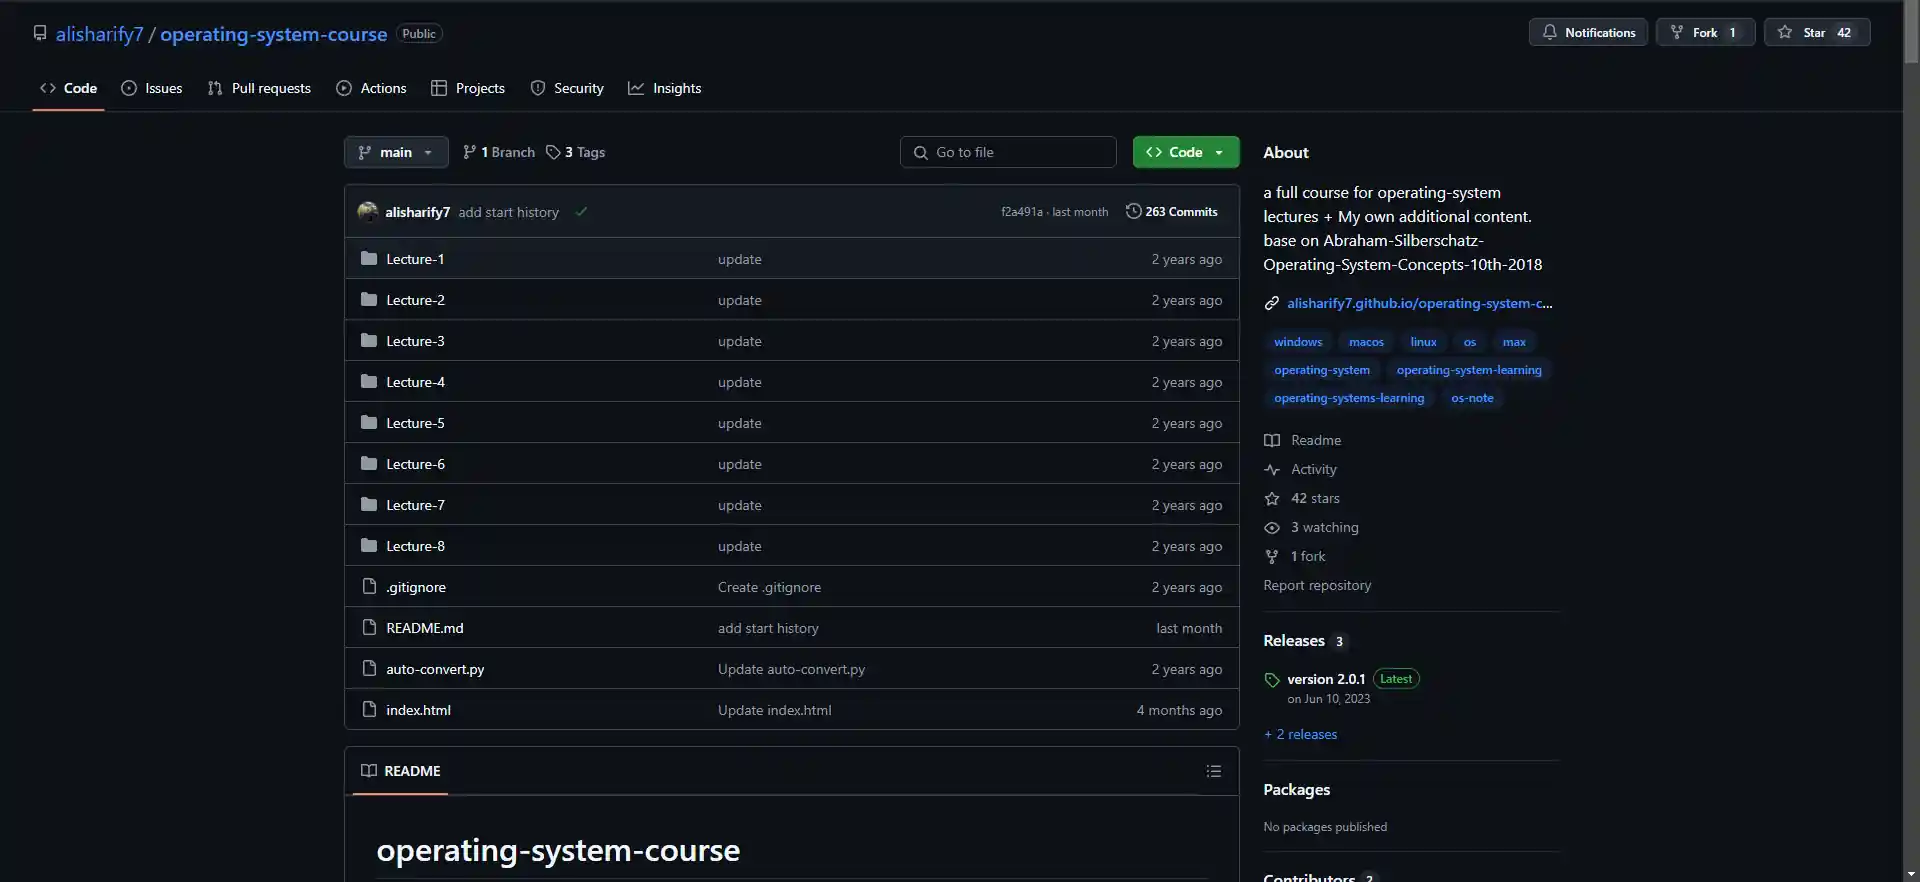Click alisharify7's avatar in commit row
Viewport: 1920px width, 882px height.
368,212
